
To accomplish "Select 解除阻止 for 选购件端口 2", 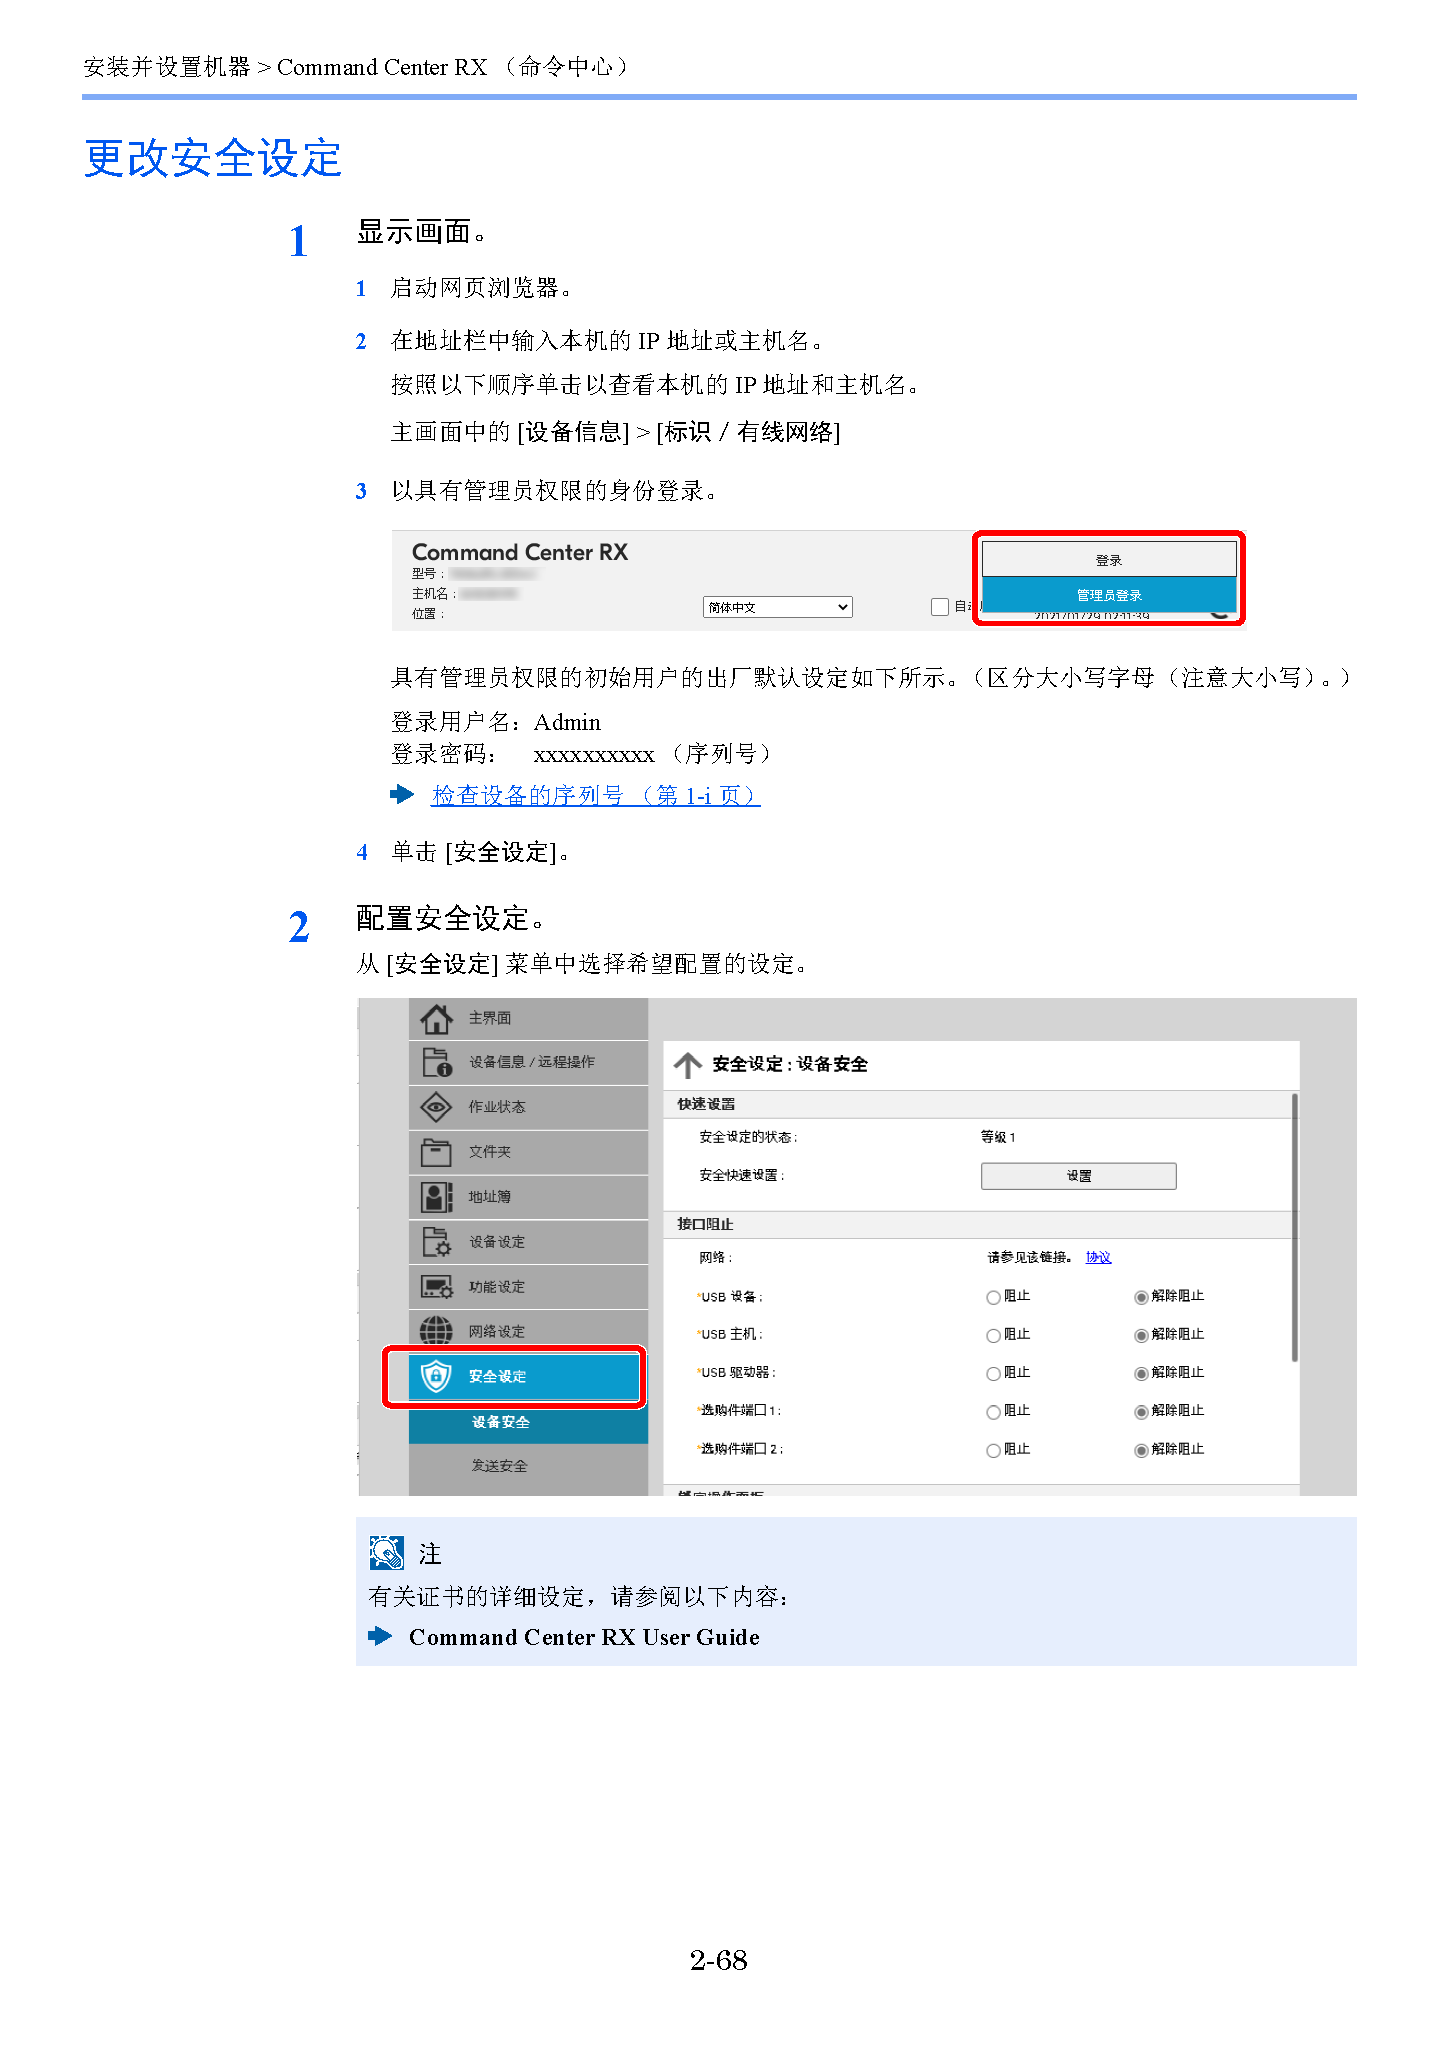I will point(1141,1450).
